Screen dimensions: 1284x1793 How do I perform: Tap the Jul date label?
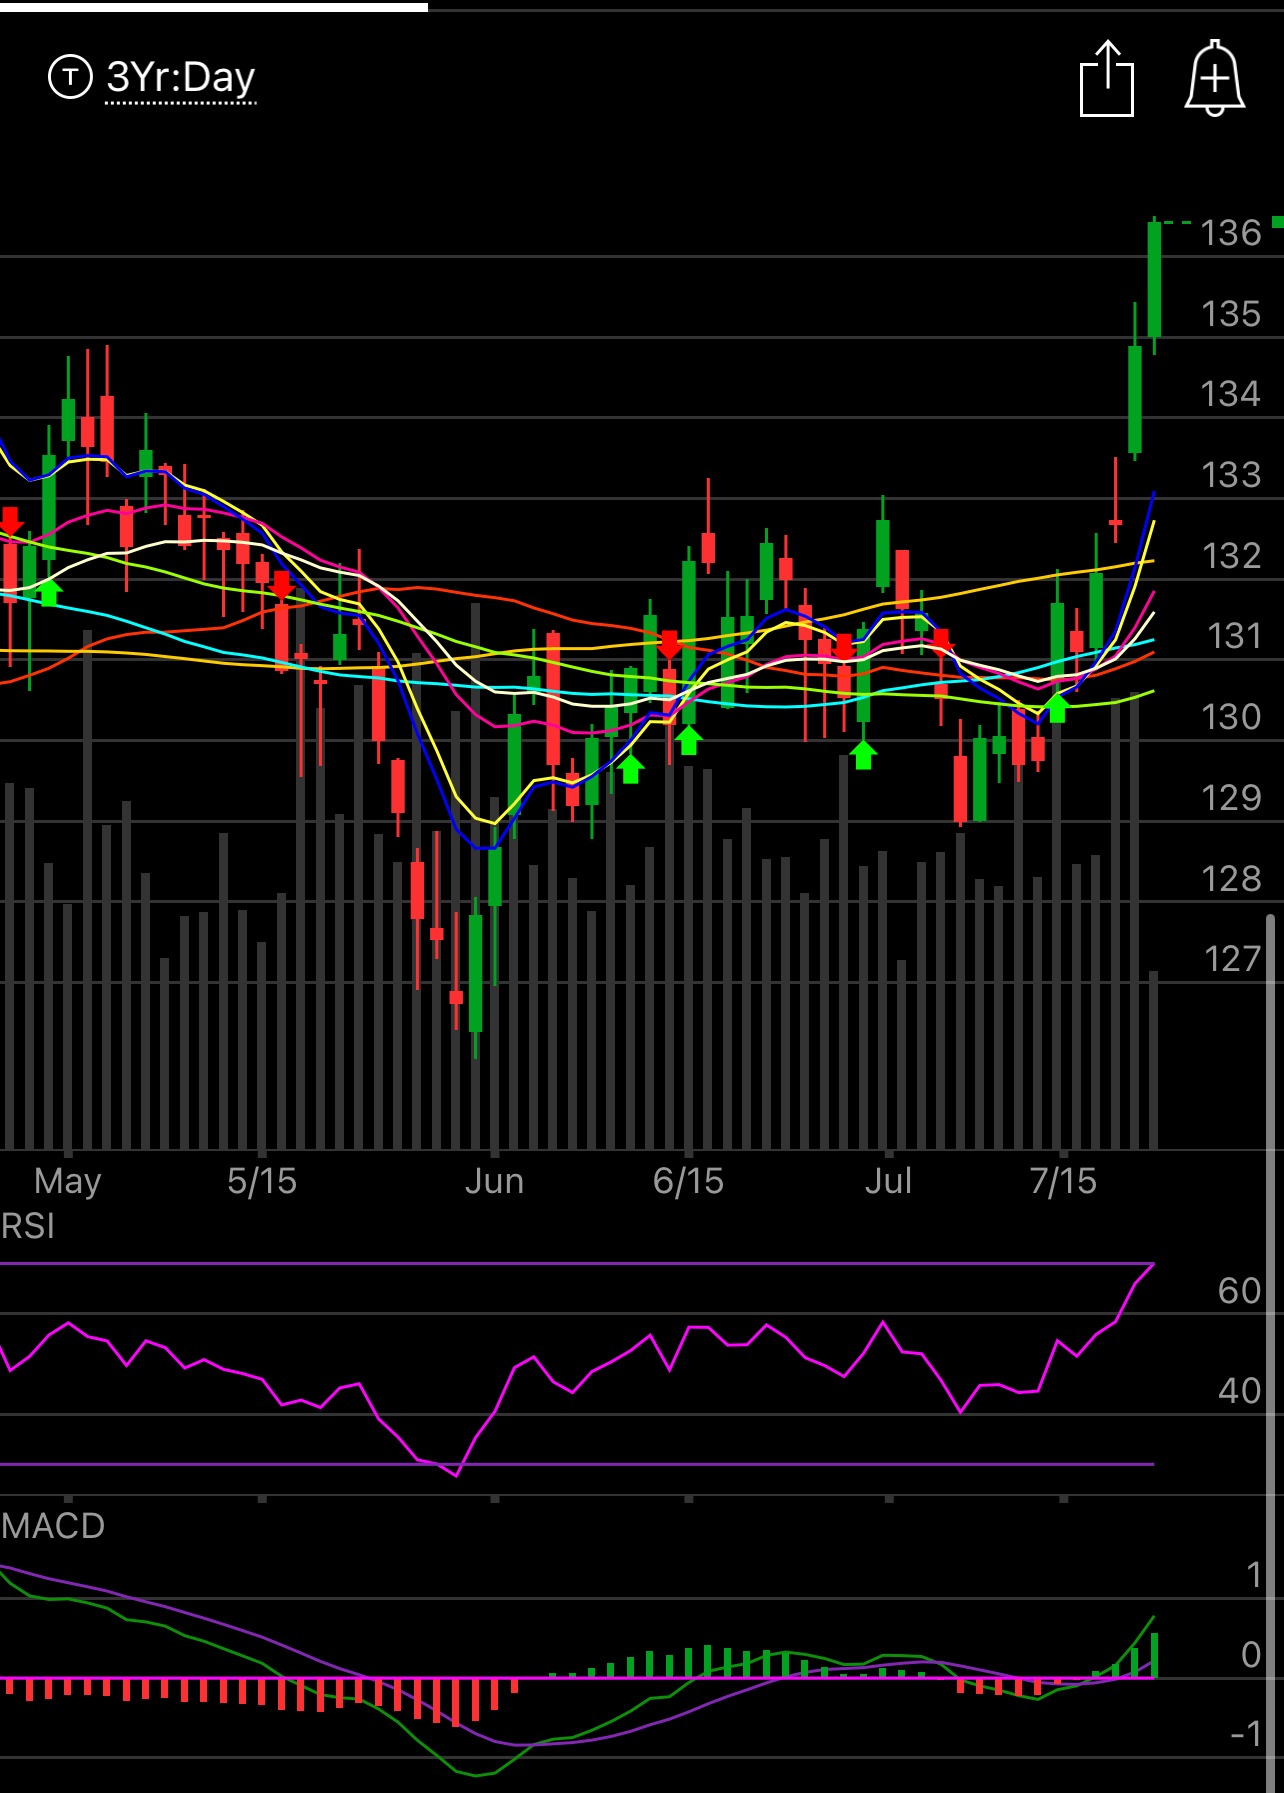tap(888, 1181)
